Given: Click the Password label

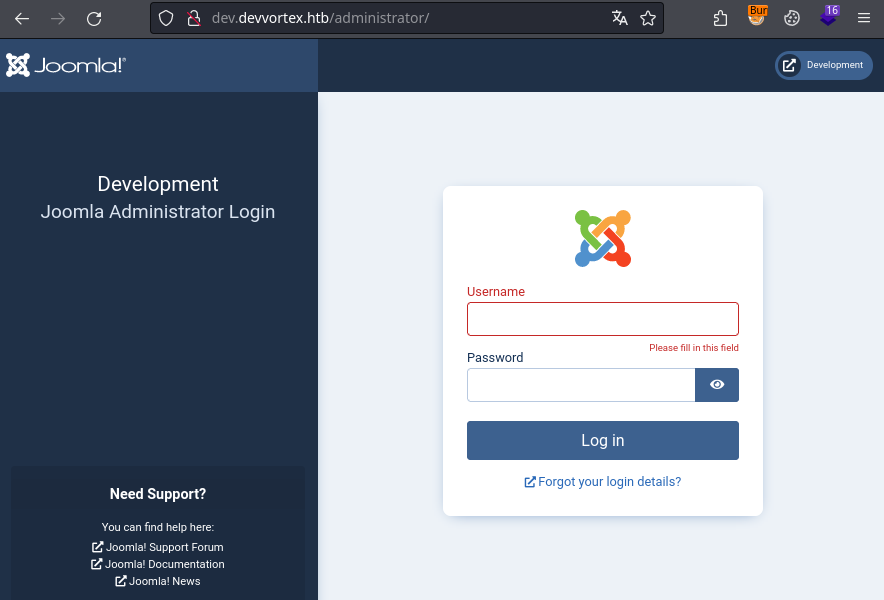Looking at the screenshot, I should click(495, 358).
